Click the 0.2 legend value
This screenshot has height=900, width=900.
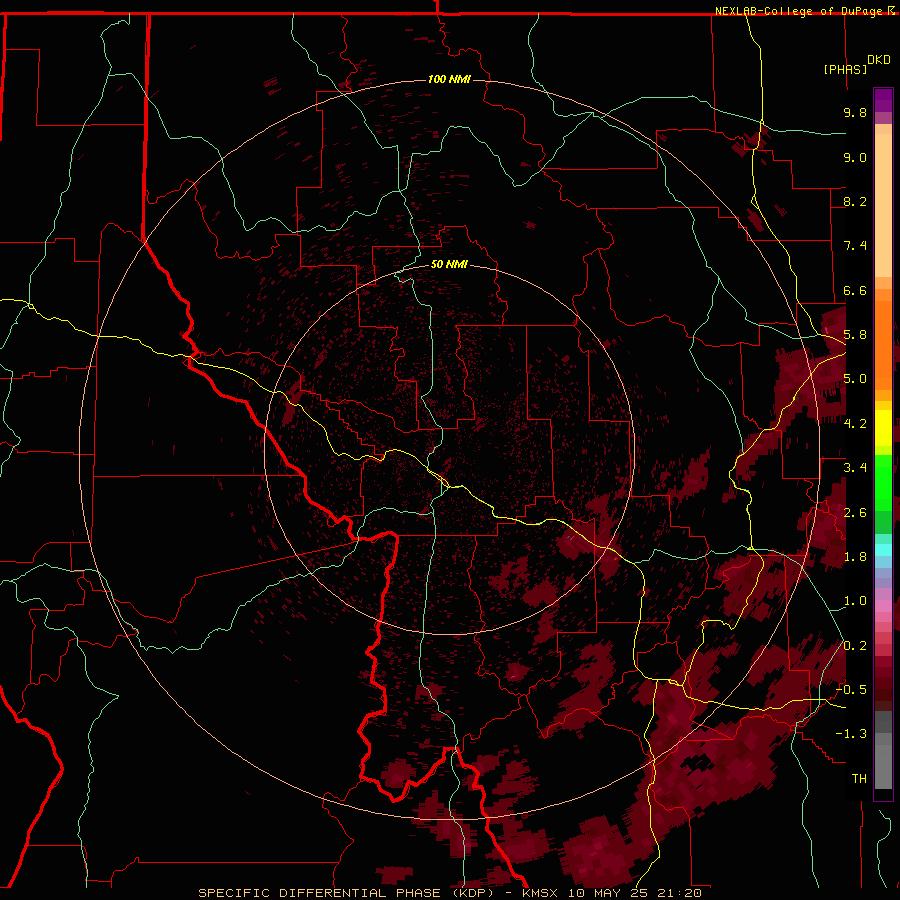(x=855, y=646)
